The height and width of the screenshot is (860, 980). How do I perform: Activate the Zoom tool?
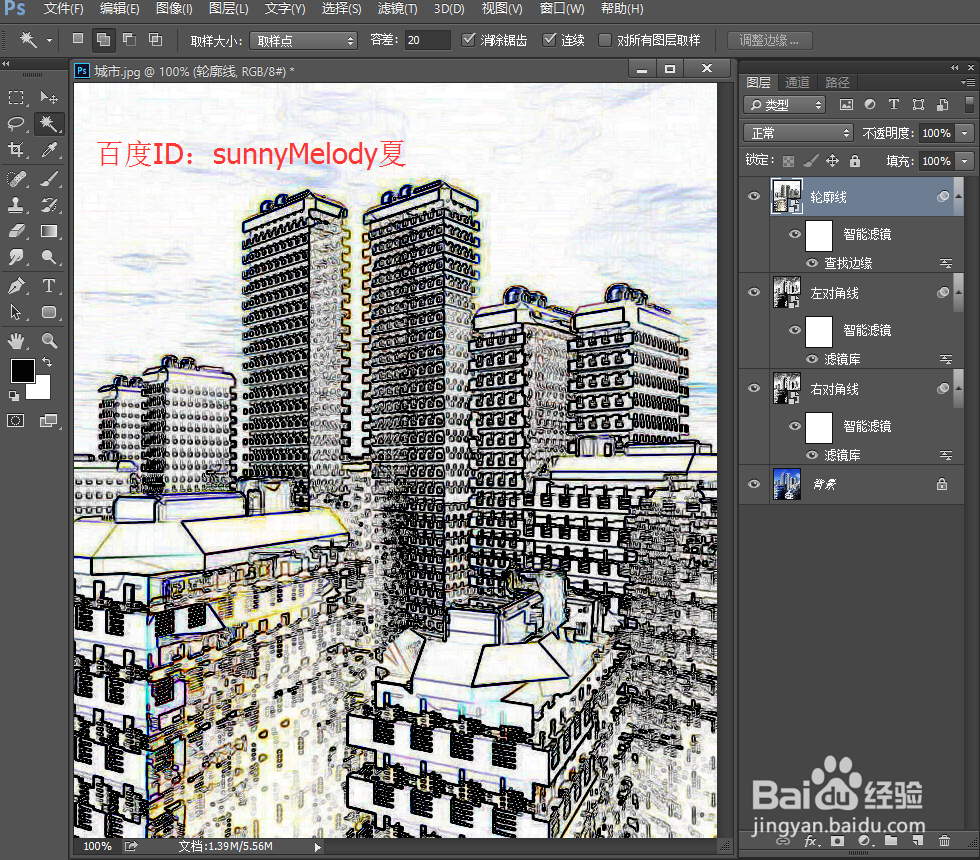click(50, 340)
